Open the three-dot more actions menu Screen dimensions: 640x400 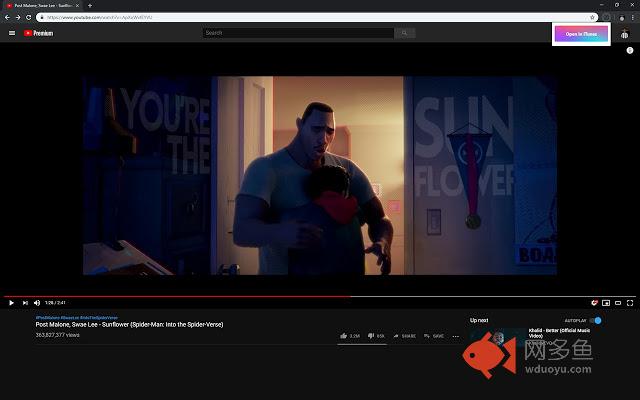point(456,336)
